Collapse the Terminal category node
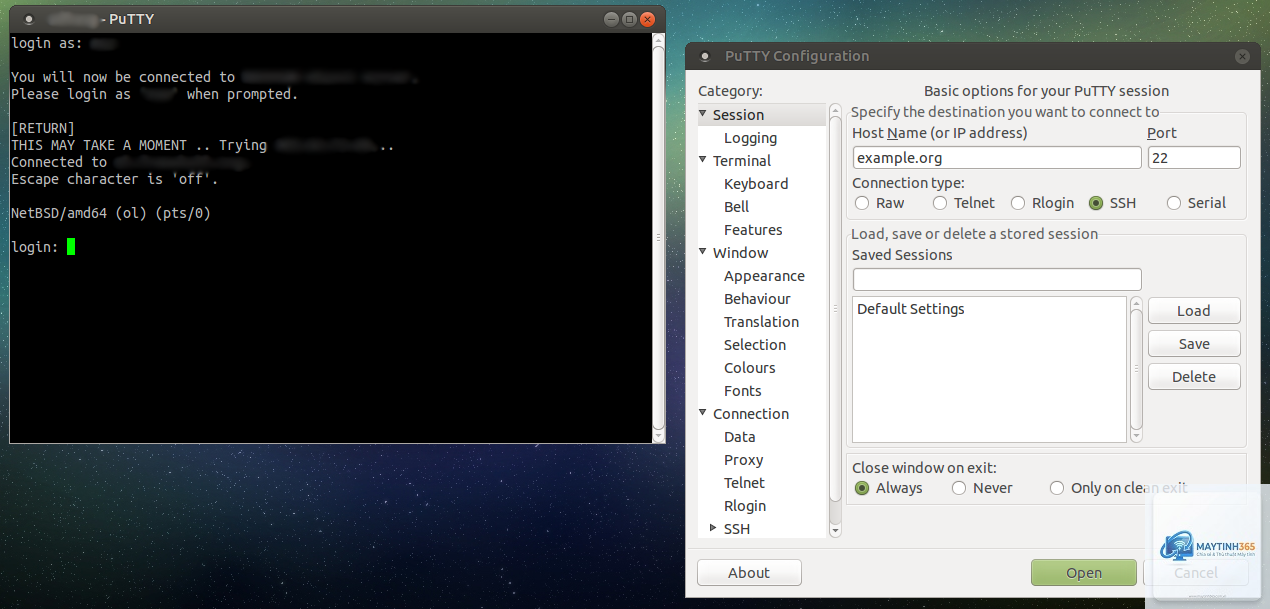This screenshot has height=609, width=1270. click(x=703, y=160)
